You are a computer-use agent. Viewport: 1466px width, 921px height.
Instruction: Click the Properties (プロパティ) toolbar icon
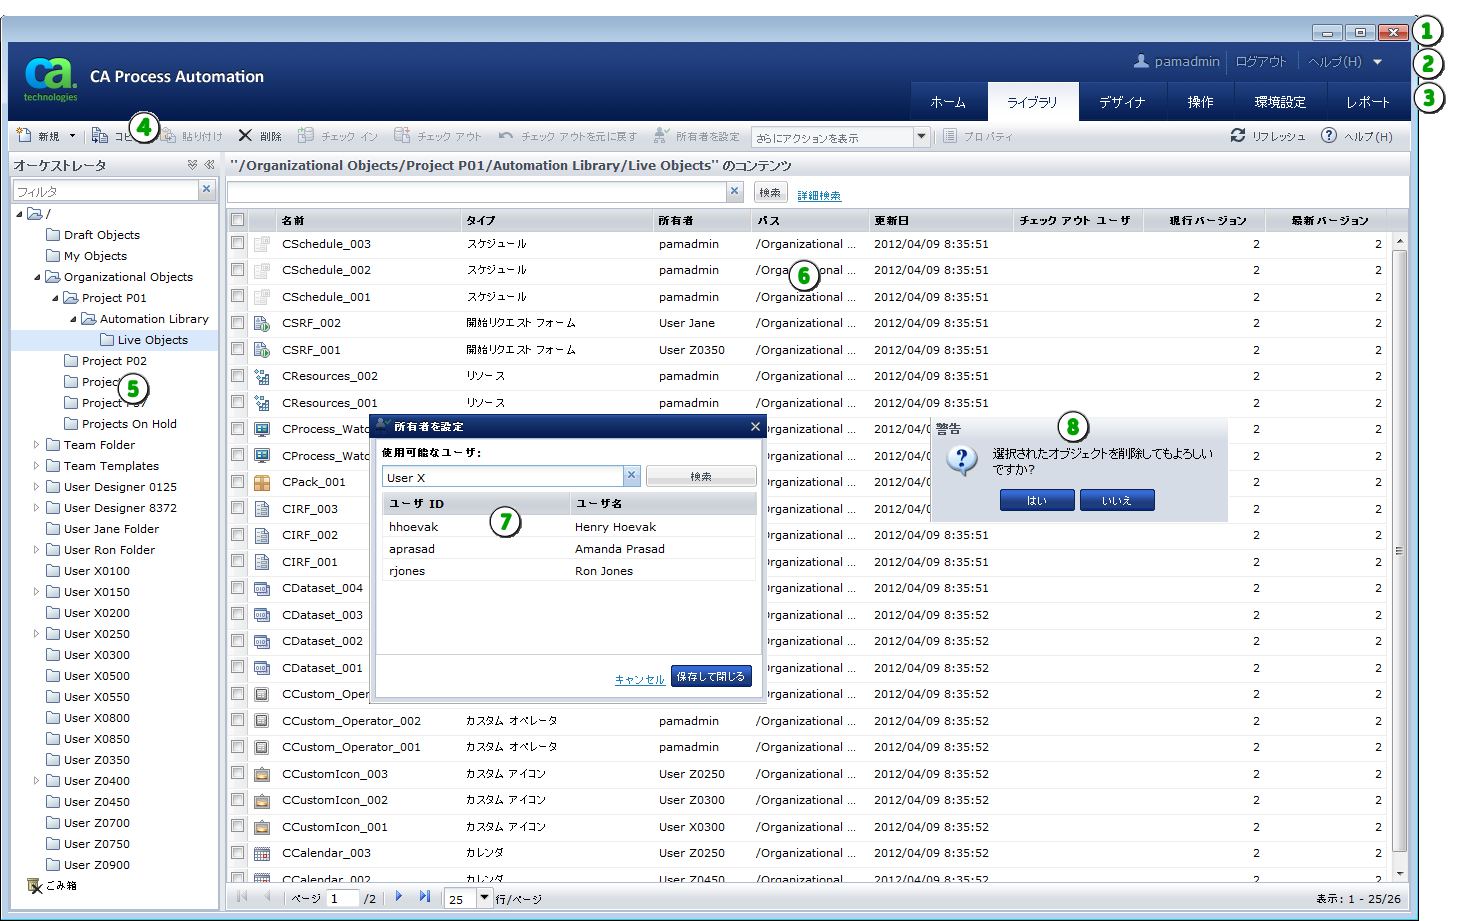tap(950, 136)
